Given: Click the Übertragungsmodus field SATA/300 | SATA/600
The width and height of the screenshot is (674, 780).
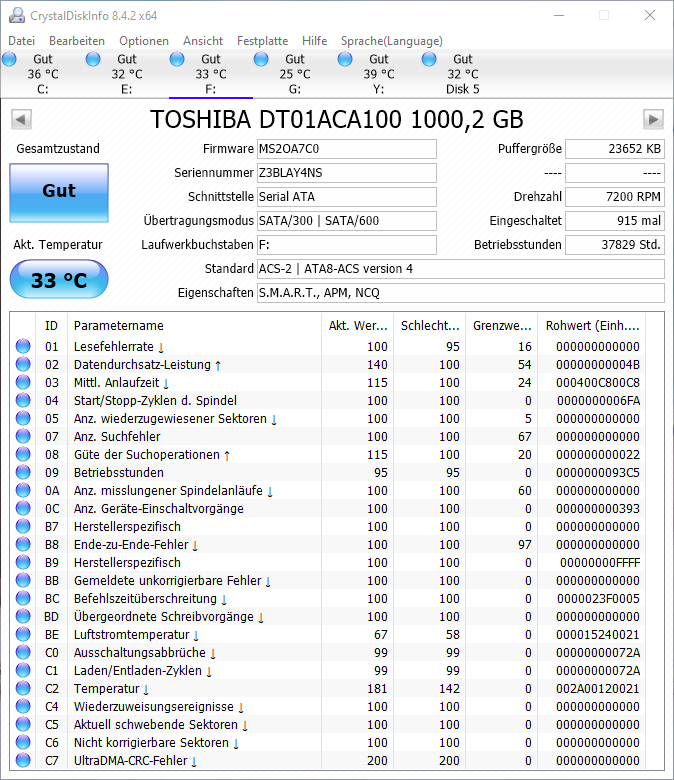Looking at the screenshot, I should [x=347, y=220].
